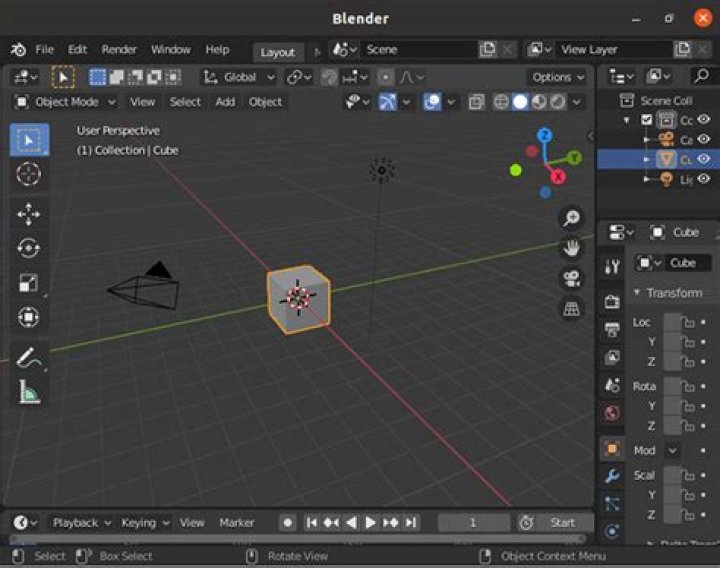Viewport: 720px width, 568px height.
Task: Open the File menu
Action: coord(45,50)
